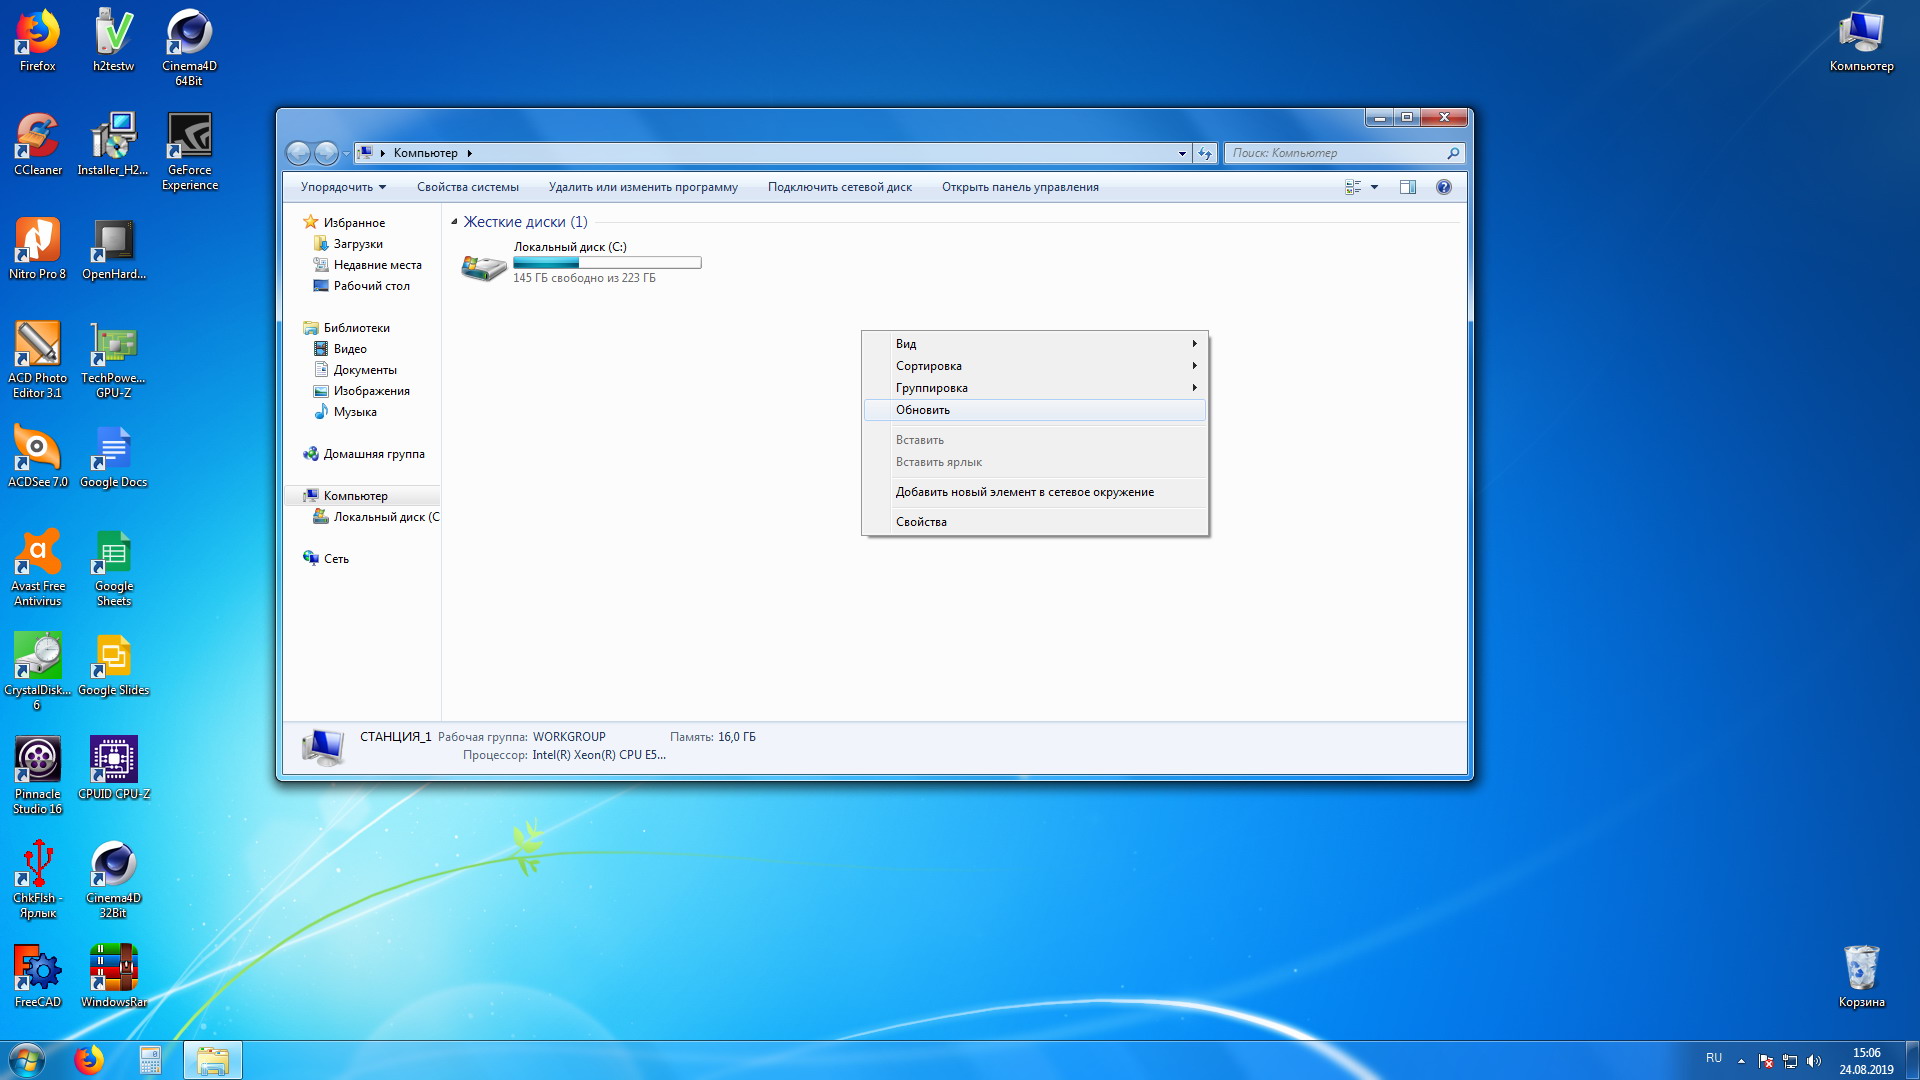Open the address bar history dropdown

pyautogui.click(x=1182, y=153)
